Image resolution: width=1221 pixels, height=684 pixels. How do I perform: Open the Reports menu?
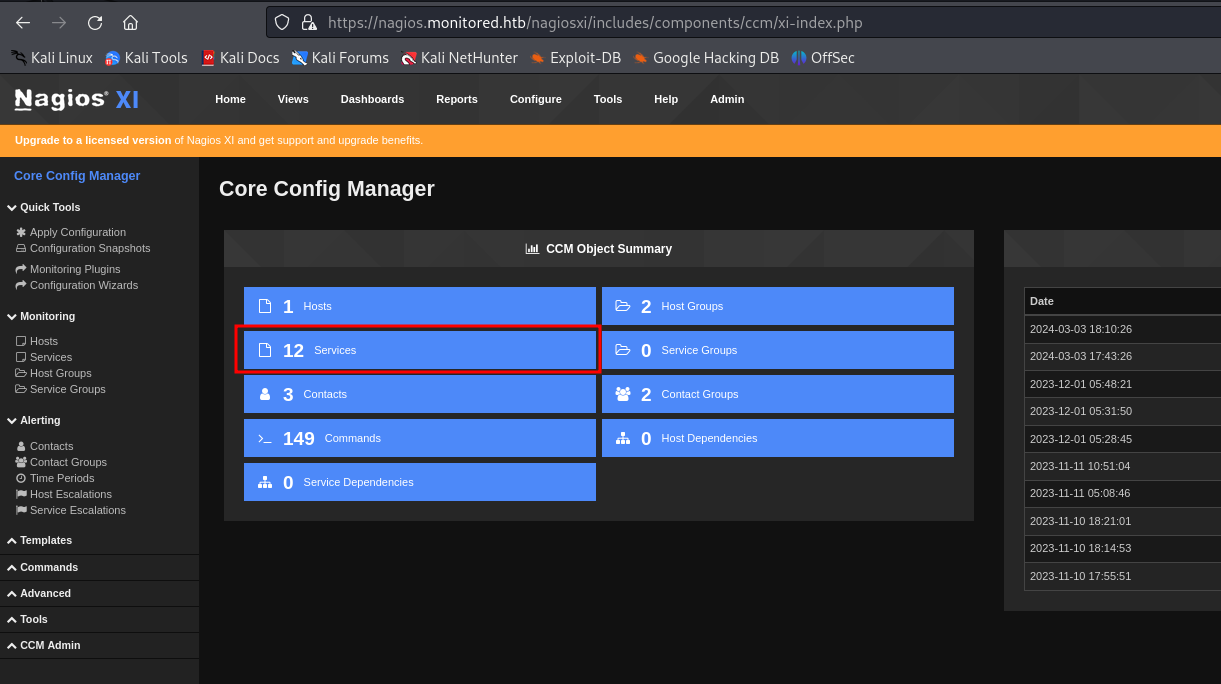[457, 99]
